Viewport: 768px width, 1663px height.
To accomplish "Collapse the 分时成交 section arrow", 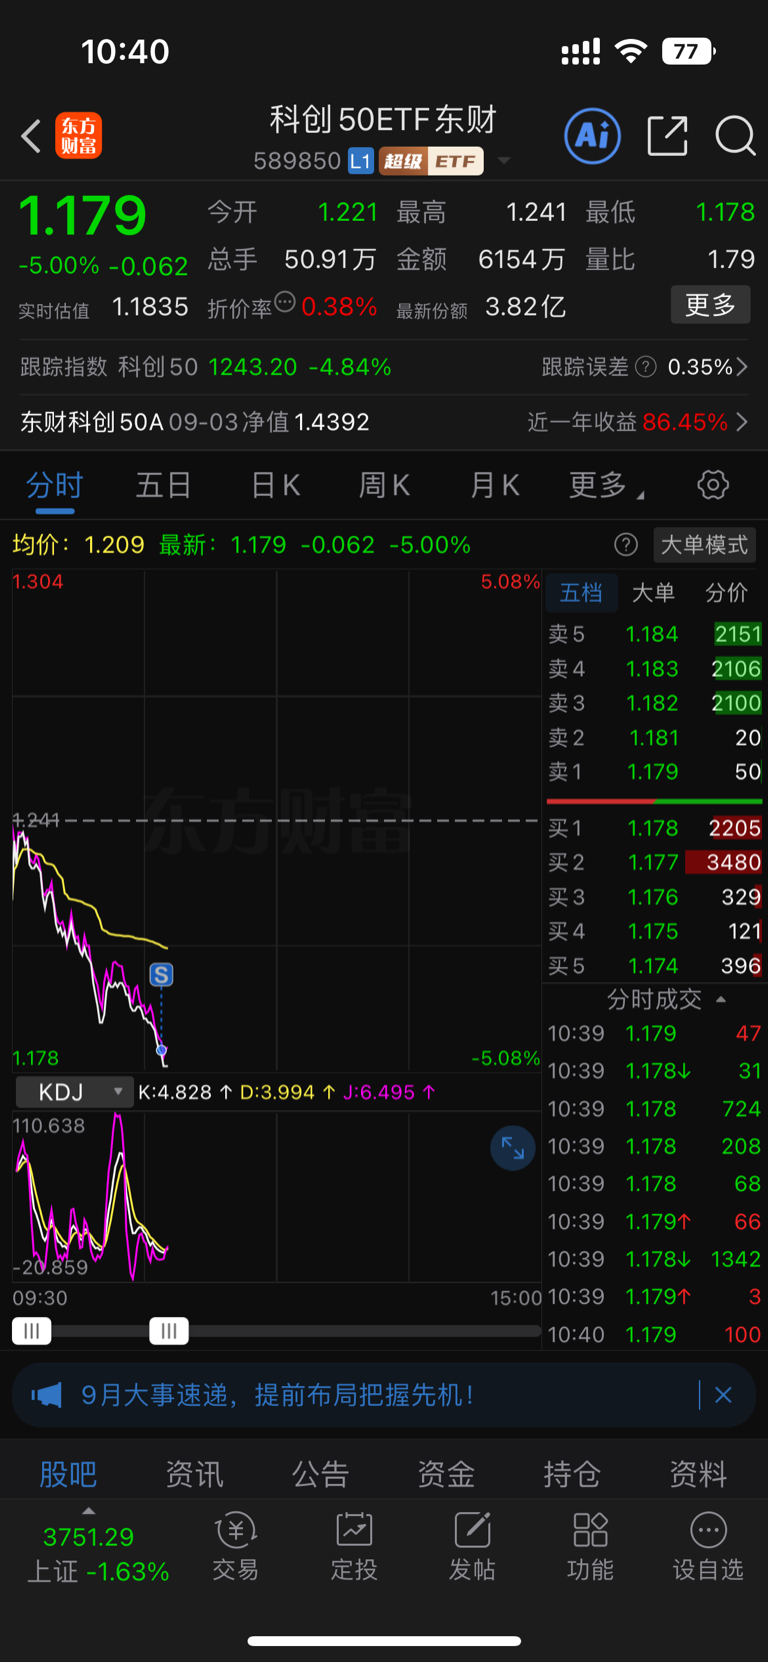I will click(x=721, y=999).
